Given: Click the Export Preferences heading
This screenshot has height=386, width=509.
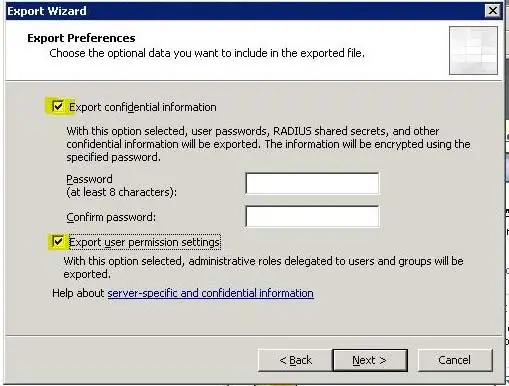Looking at the screenshot, I should [x=81, y=38].
